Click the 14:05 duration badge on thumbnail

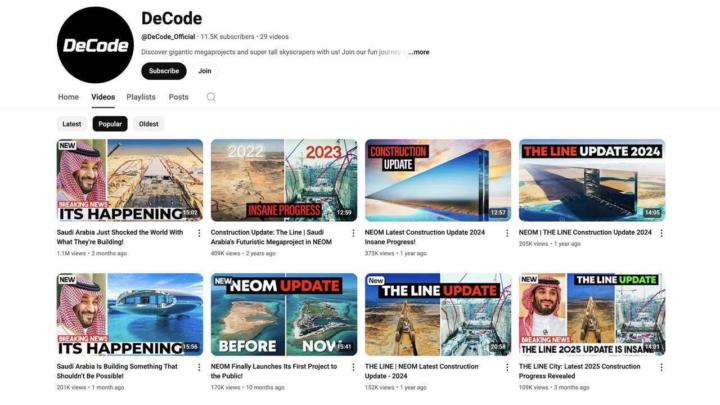coord(652,213)
